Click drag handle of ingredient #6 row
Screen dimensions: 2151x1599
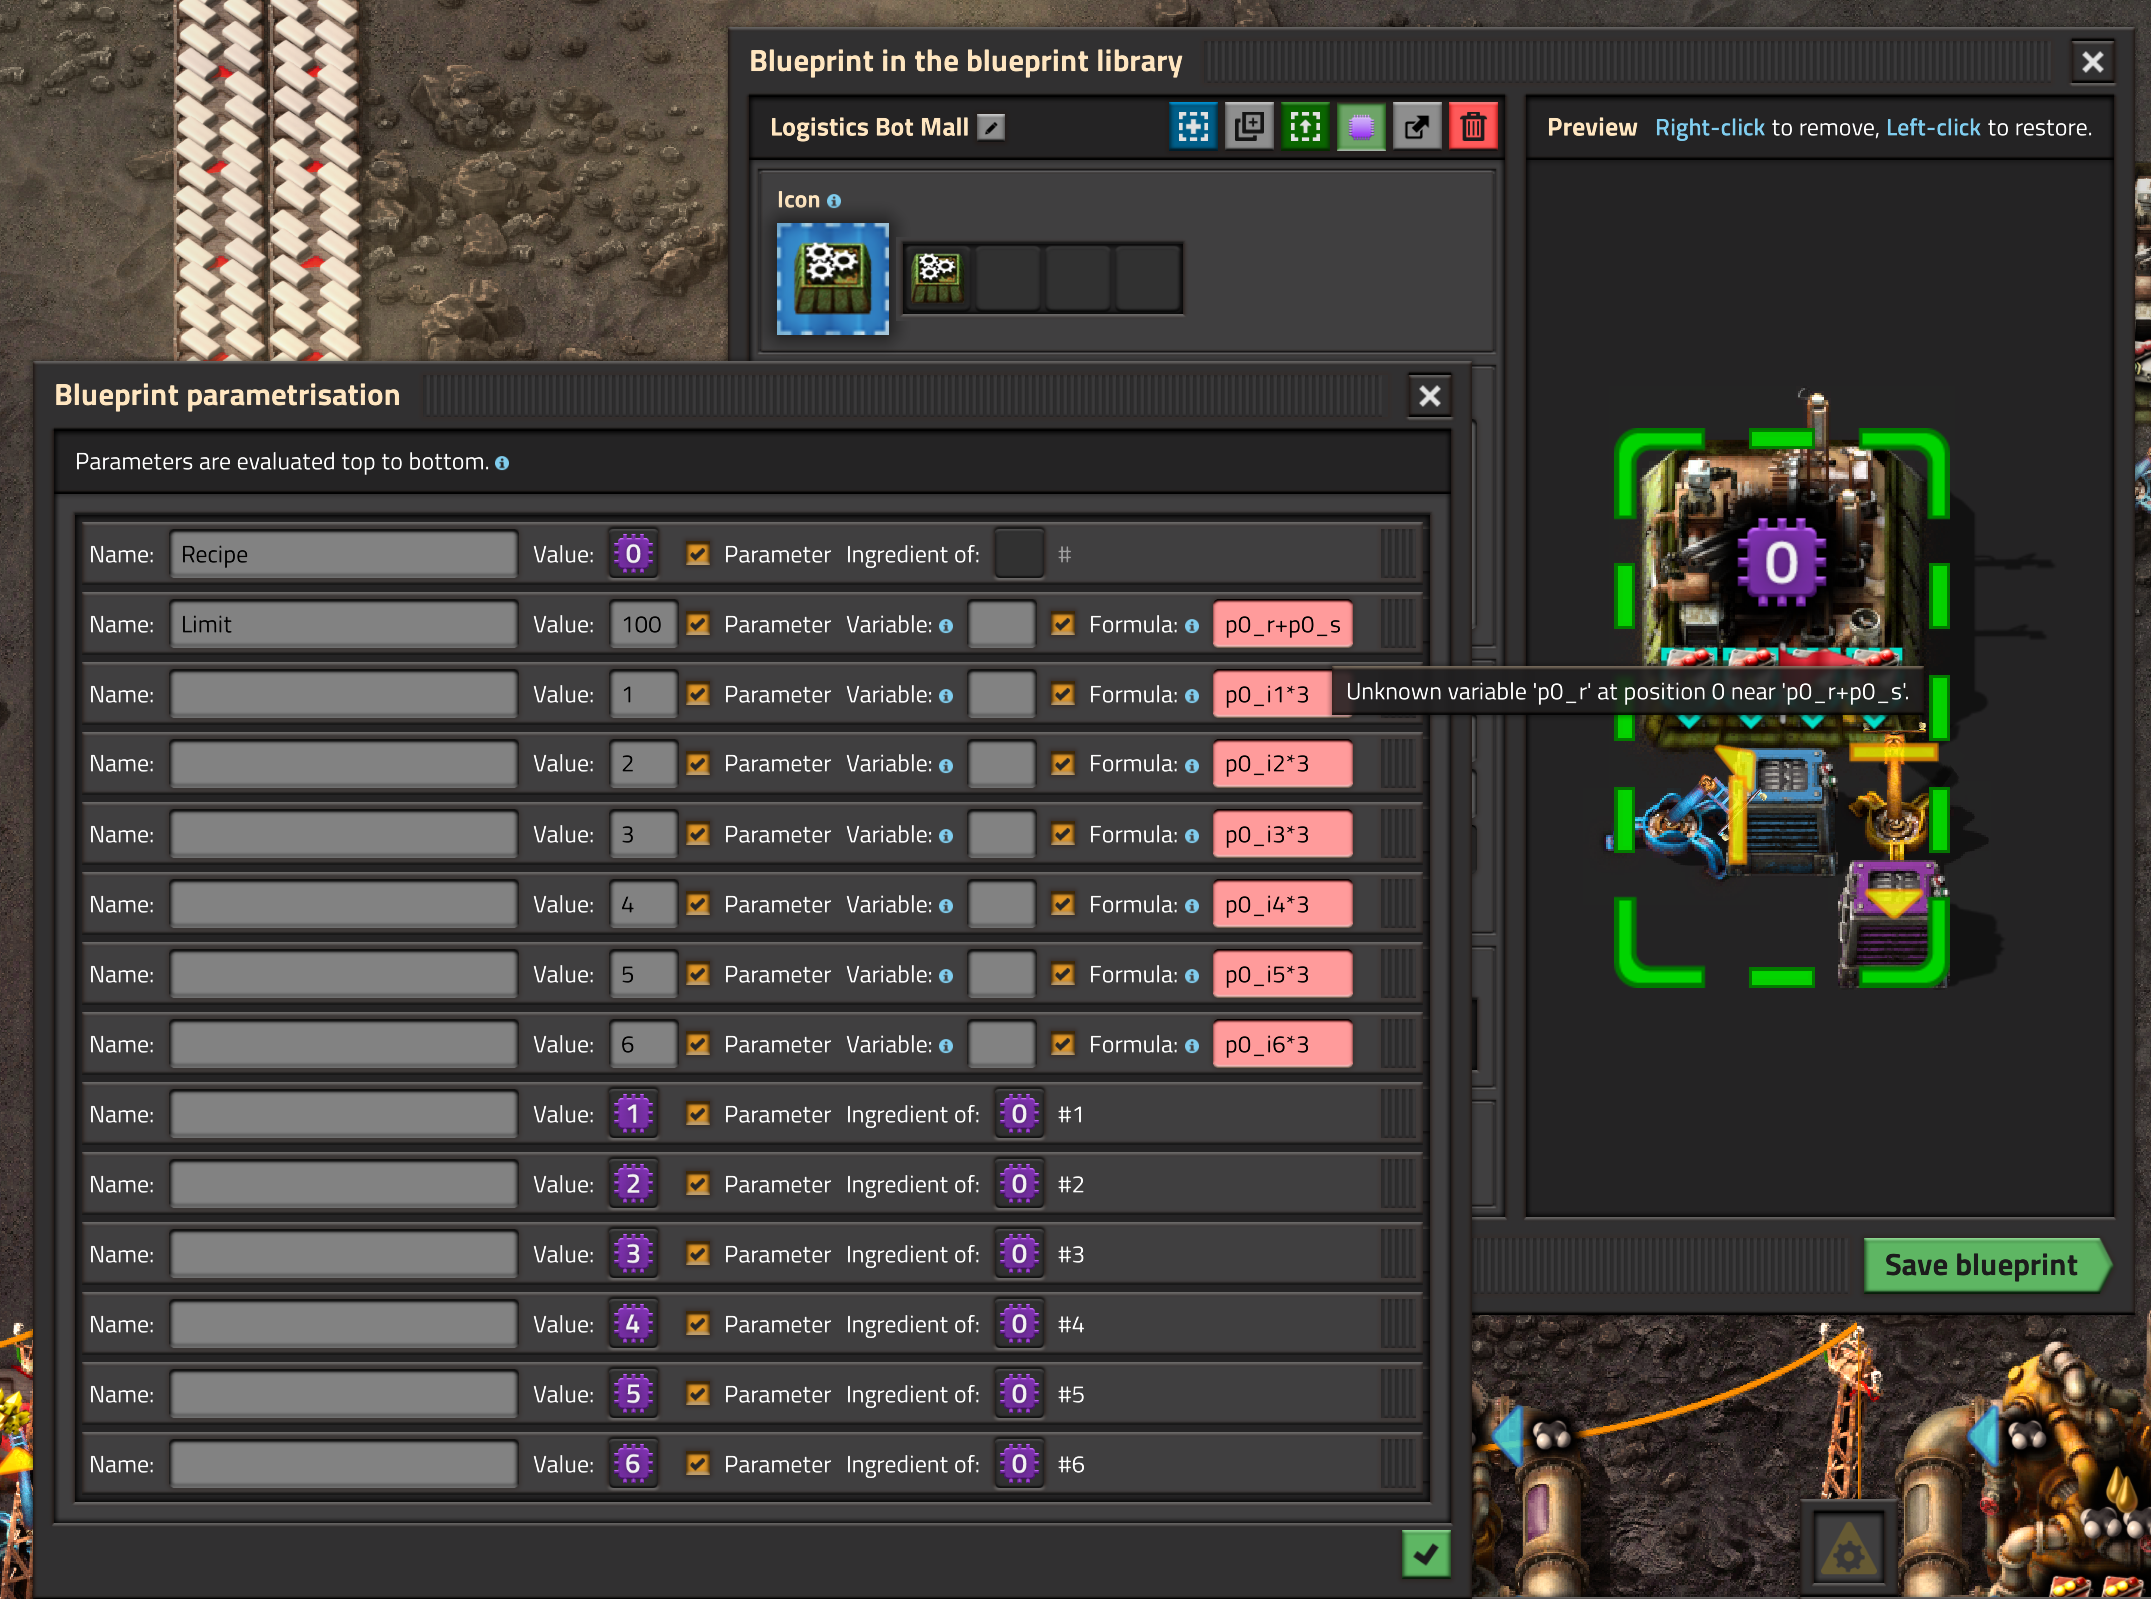coord(1399,1464)
